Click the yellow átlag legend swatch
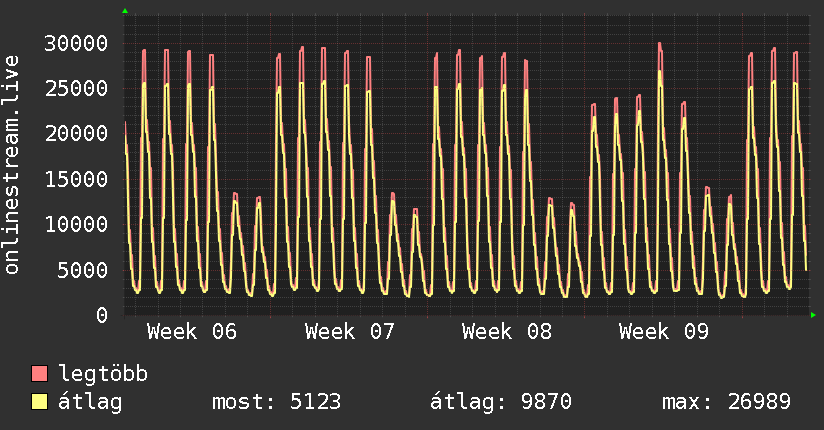 [40, 403]
